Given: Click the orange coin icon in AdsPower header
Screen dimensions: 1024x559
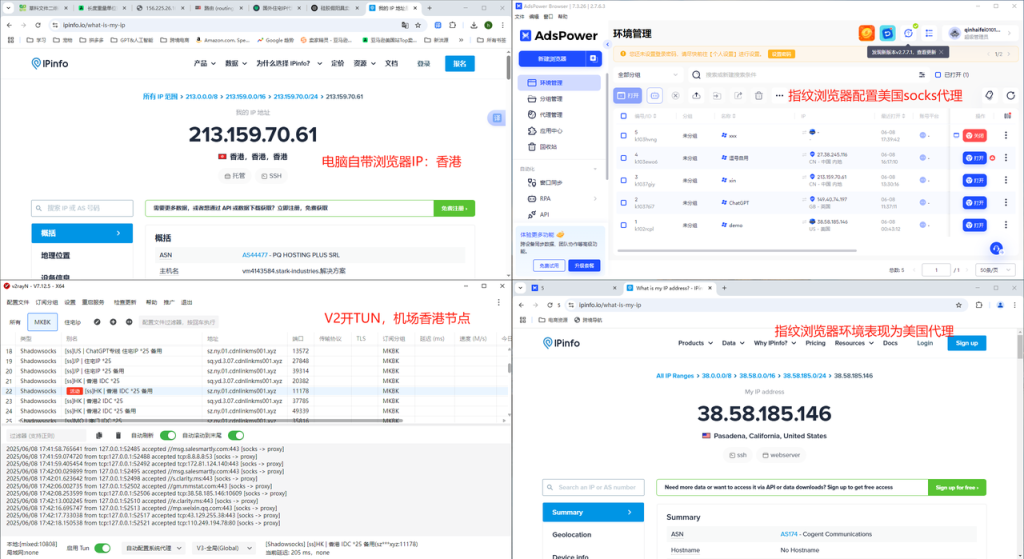Looking at the screenshot, I should 867,33.
